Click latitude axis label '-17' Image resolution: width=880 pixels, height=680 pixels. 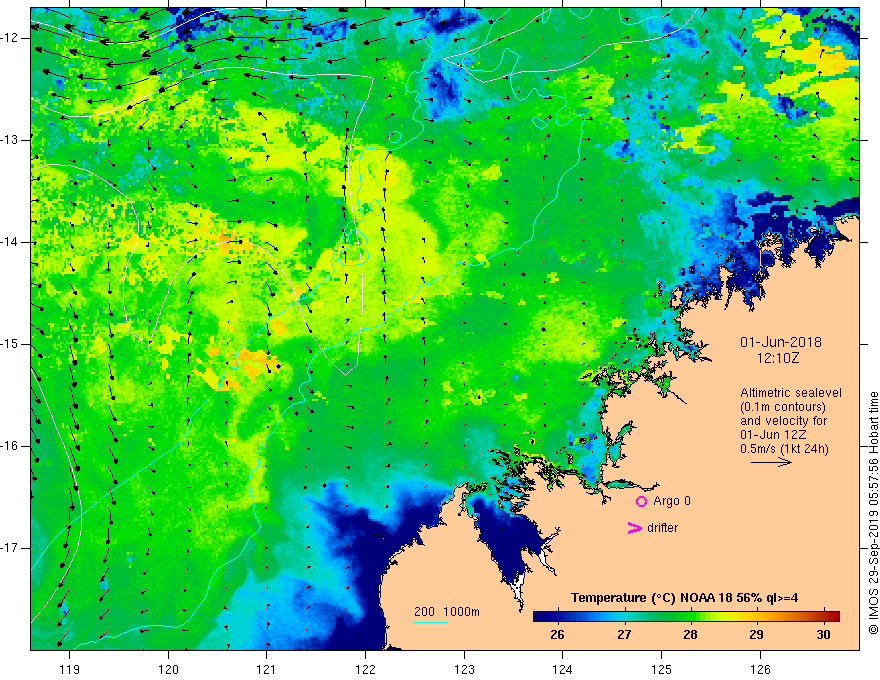coord(11,548)
